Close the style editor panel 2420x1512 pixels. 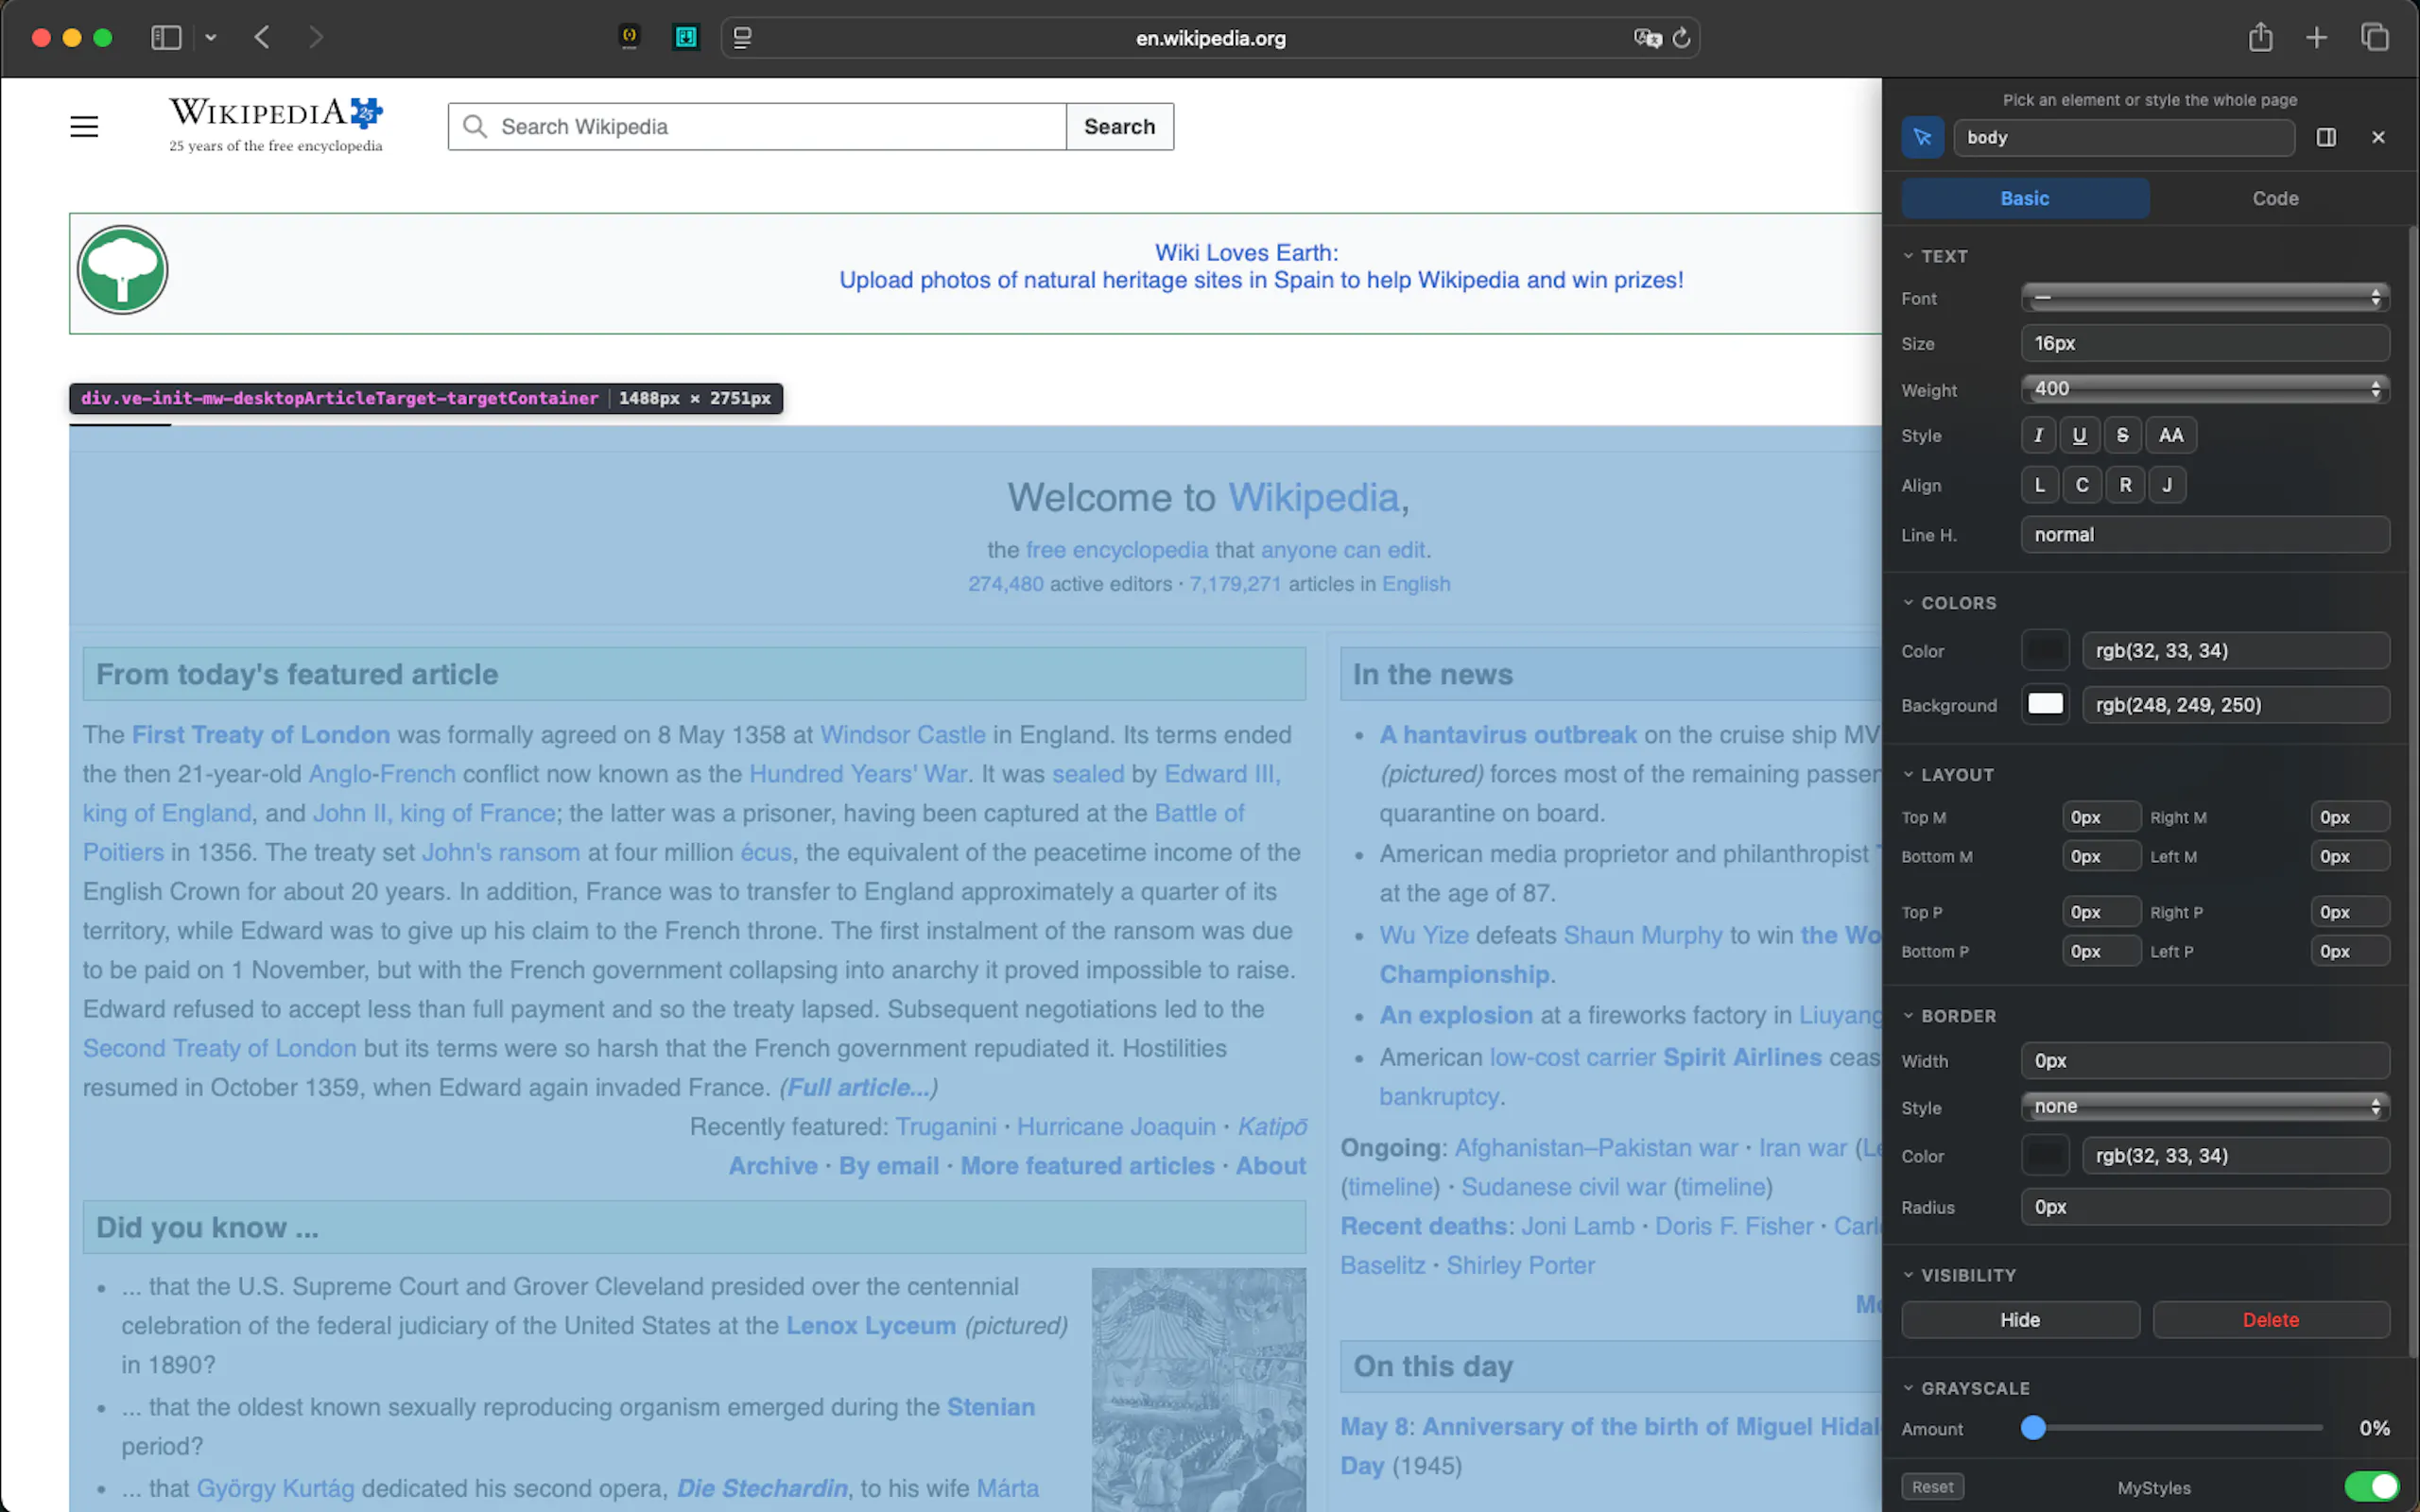pyautogui.click(x=2378, y=138)
